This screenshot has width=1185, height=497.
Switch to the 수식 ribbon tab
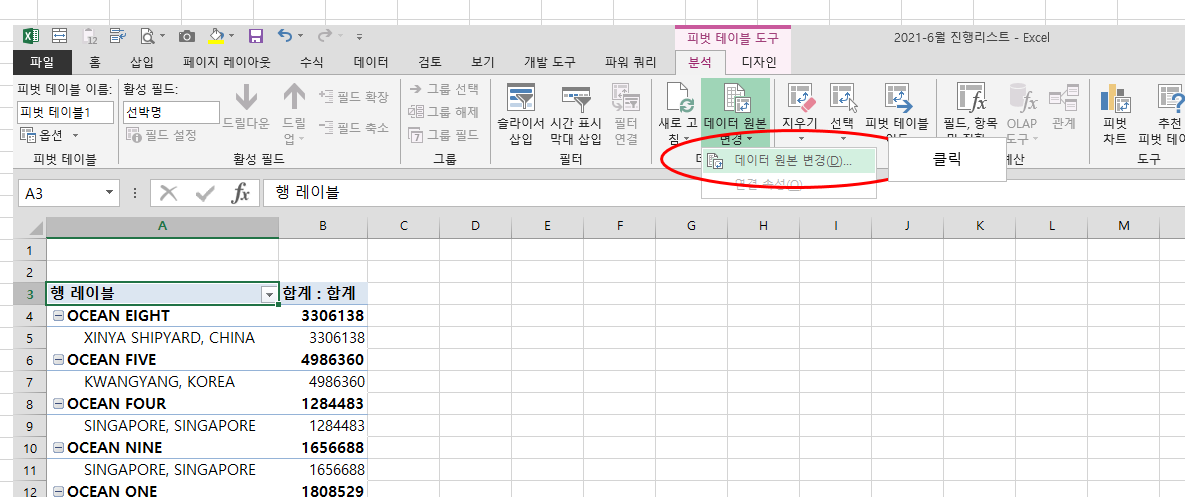coord(312,62)
